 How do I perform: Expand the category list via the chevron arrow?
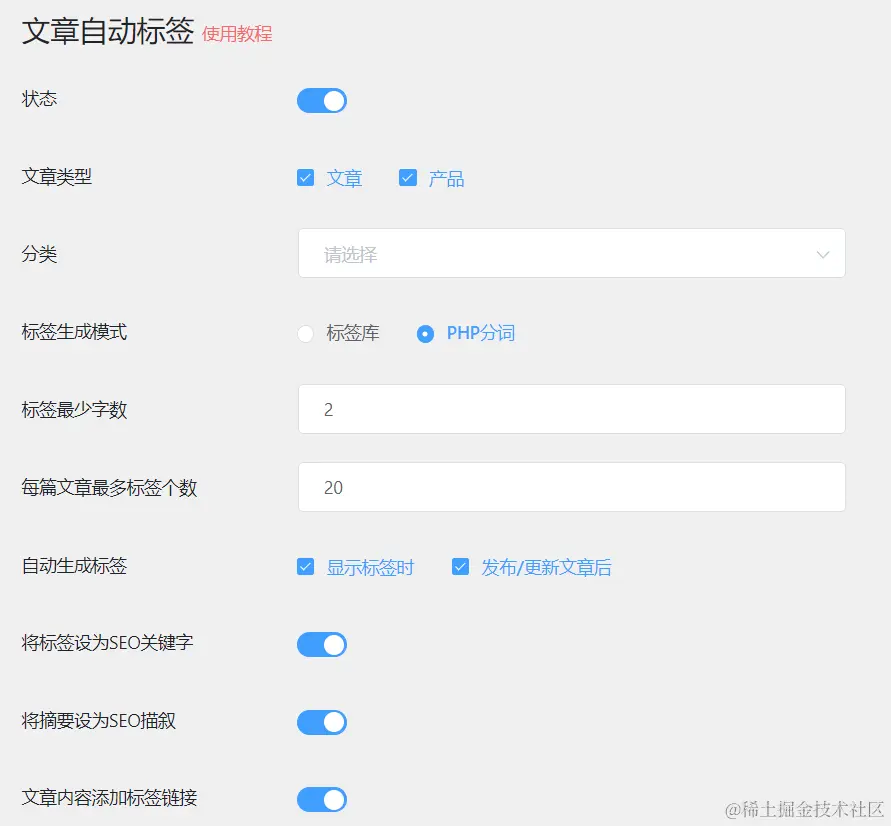coord(823,254)
